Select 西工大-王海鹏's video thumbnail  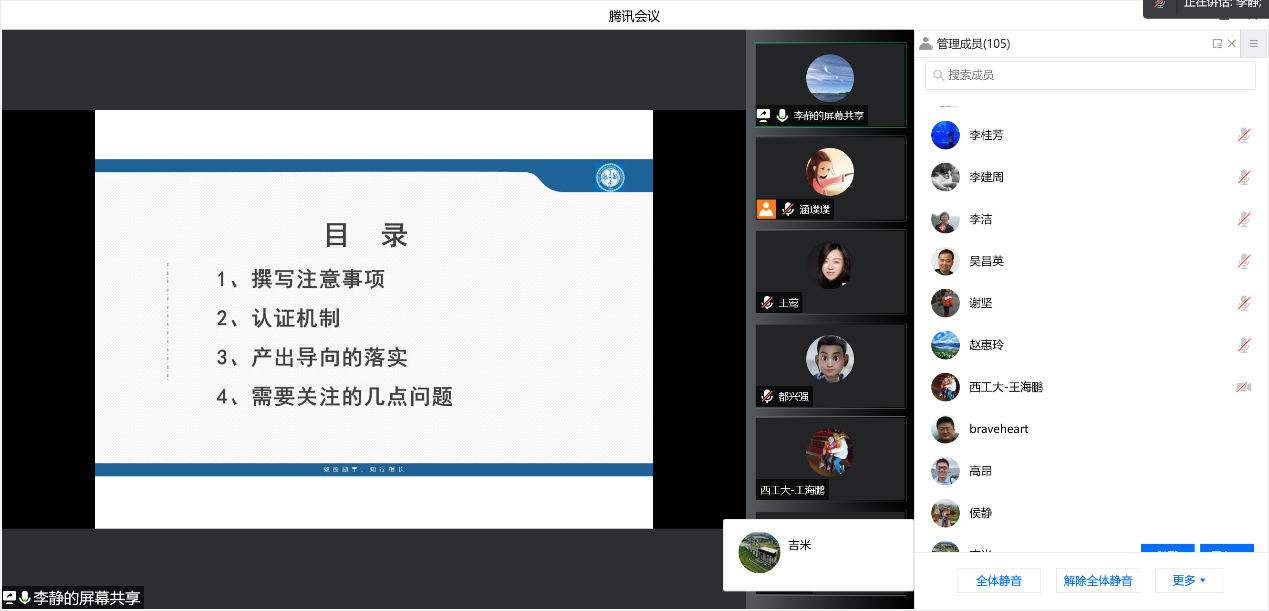(x=830, y=458)
